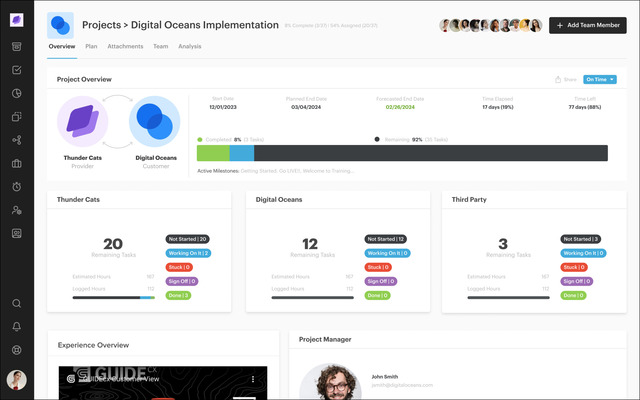The image size is (640, 400).
Task: Click the planned end date 03/04/2024
Action: point(306,107)
